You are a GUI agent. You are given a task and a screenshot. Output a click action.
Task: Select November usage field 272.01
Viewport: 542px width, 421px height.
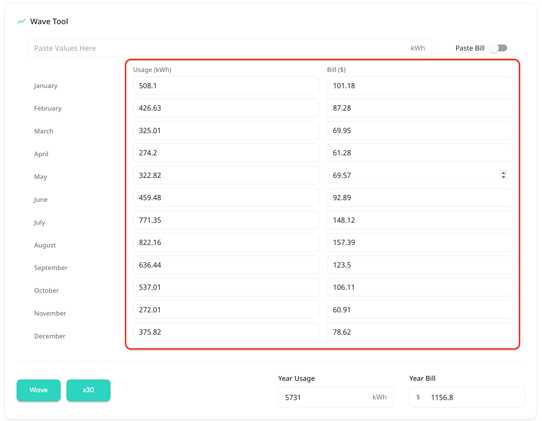pos(226,310)
